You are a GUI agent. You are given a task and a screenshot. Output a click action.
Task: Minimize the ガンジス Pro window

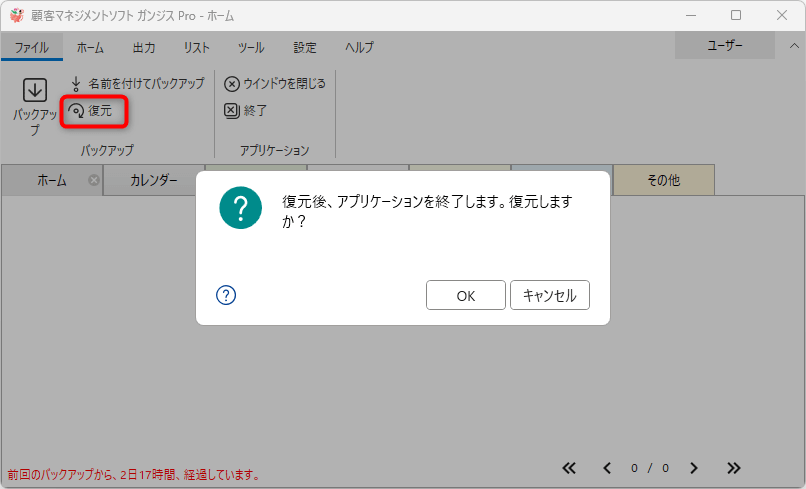pos(691,15)
